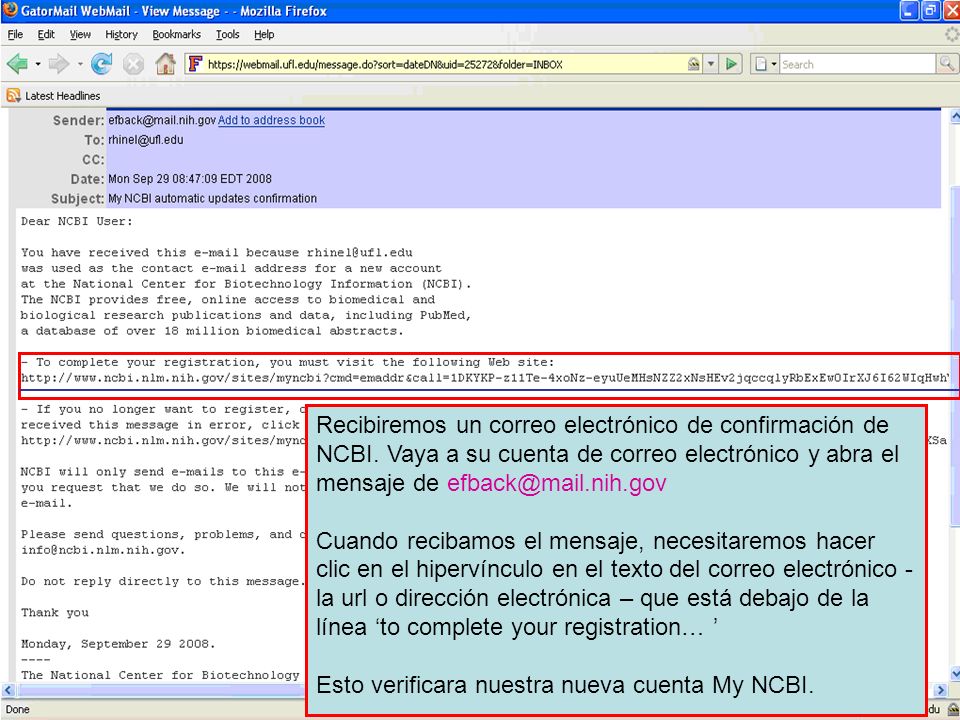960x720 pixels.
Task: Click the horizontal scrollbar right arrow
Action: coord(940,690)
